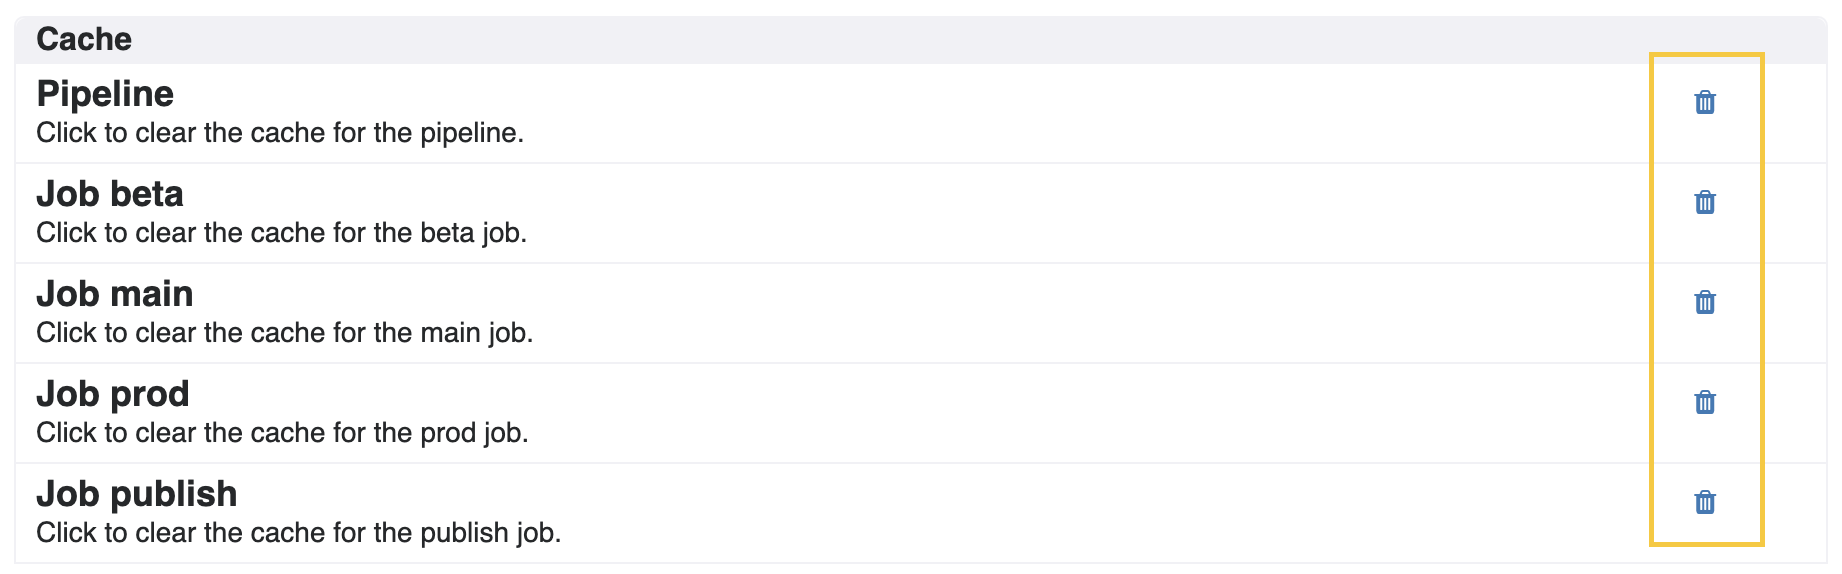Delete the Job main cache via trash icon
1842x574 pixels.
click(x=1705, y=302)
